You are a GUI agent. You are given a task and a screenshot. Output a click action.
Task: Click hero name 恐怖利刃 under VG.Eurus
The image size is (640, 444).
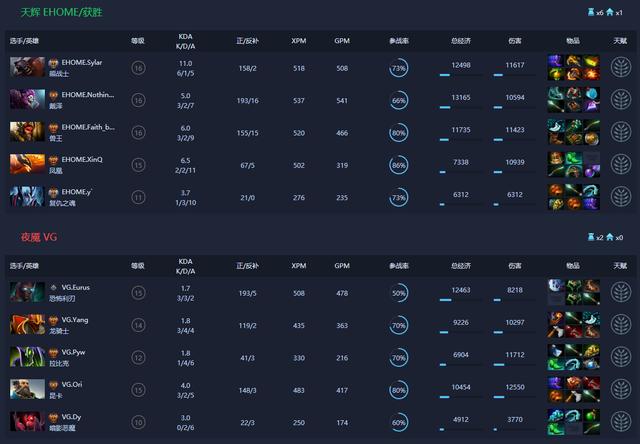coord(62,298)
